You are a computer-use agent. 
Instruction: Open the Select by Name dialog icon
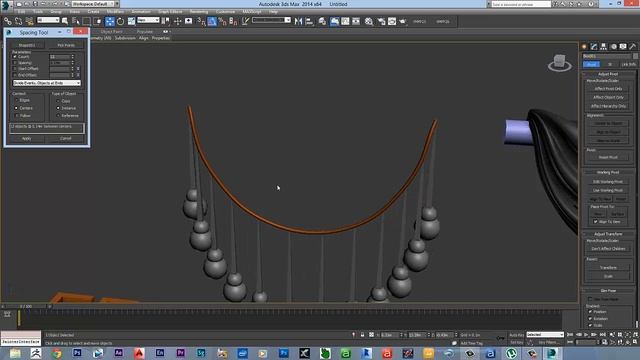pyautogui.click(x=76, y=21)
